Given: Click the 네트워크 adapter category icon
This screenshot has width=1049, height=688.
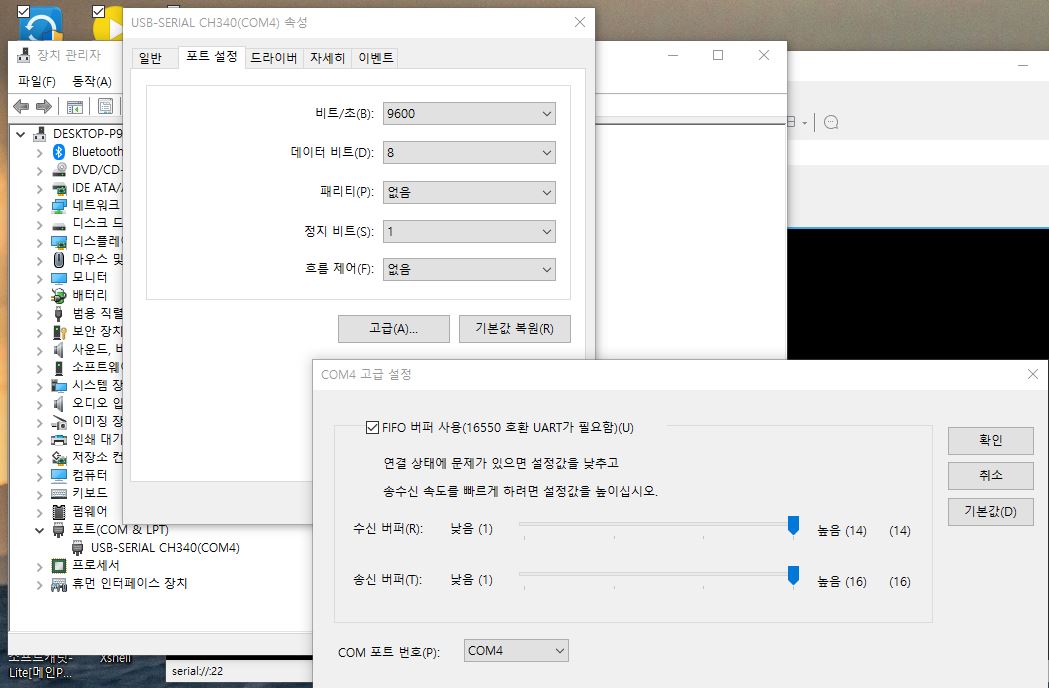Looking at the screenshot, I should point(59,205).
